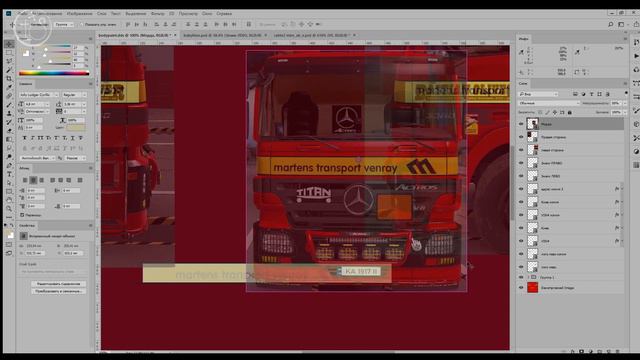The width and height of the screenshot is (640, 360).
Task: Open the Regular font style dropdown
Action: coord(74,95)
